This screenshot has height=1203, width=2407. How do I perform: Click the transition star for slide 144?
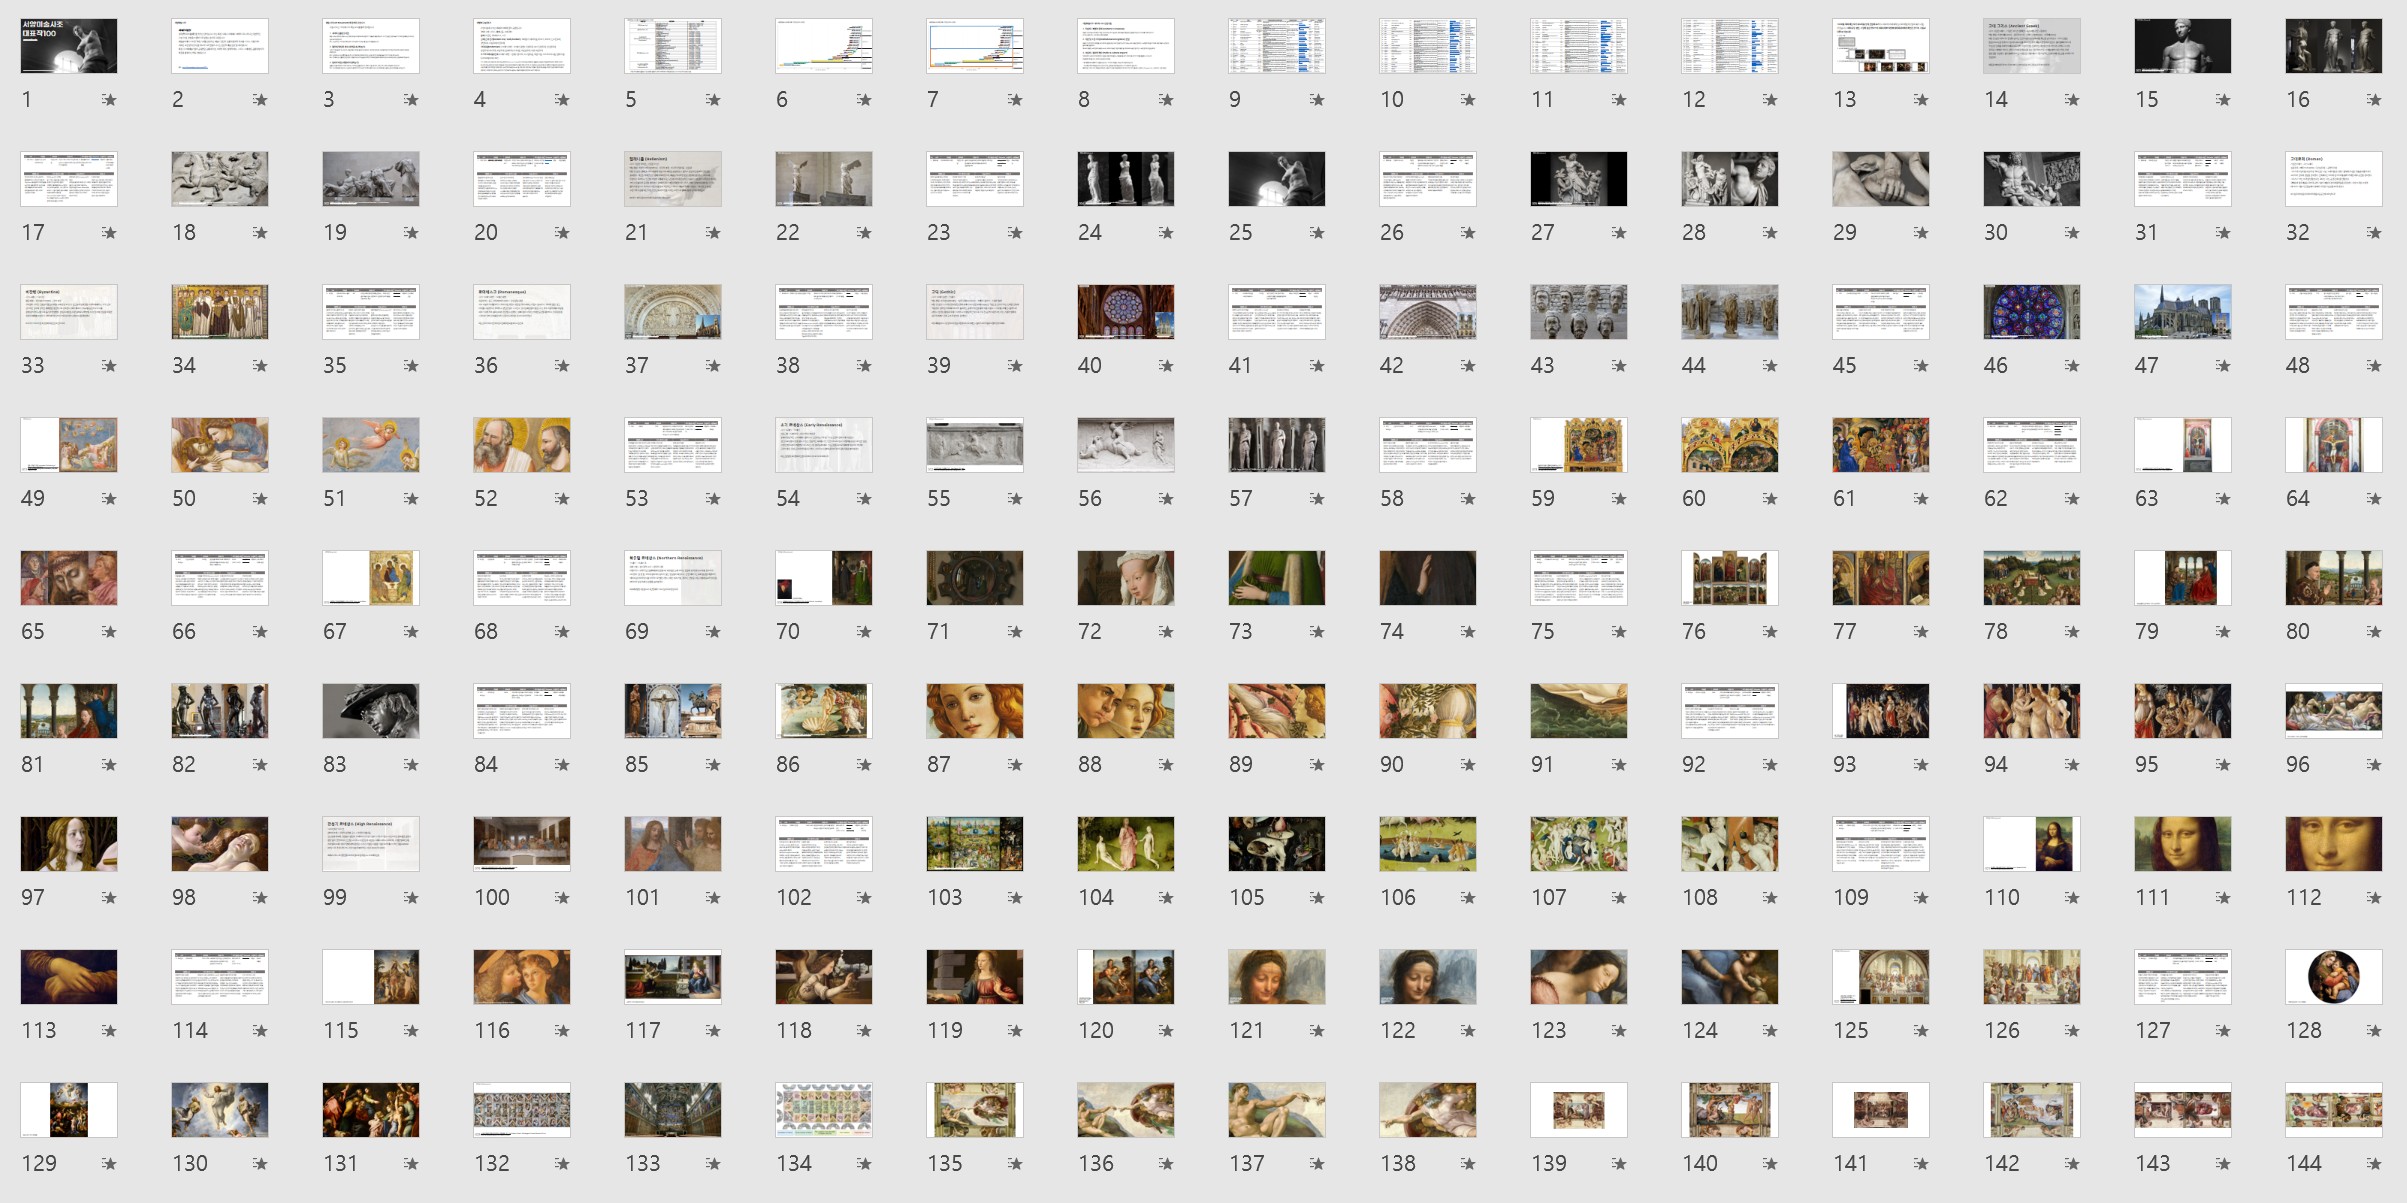tap(2374, 1164)
